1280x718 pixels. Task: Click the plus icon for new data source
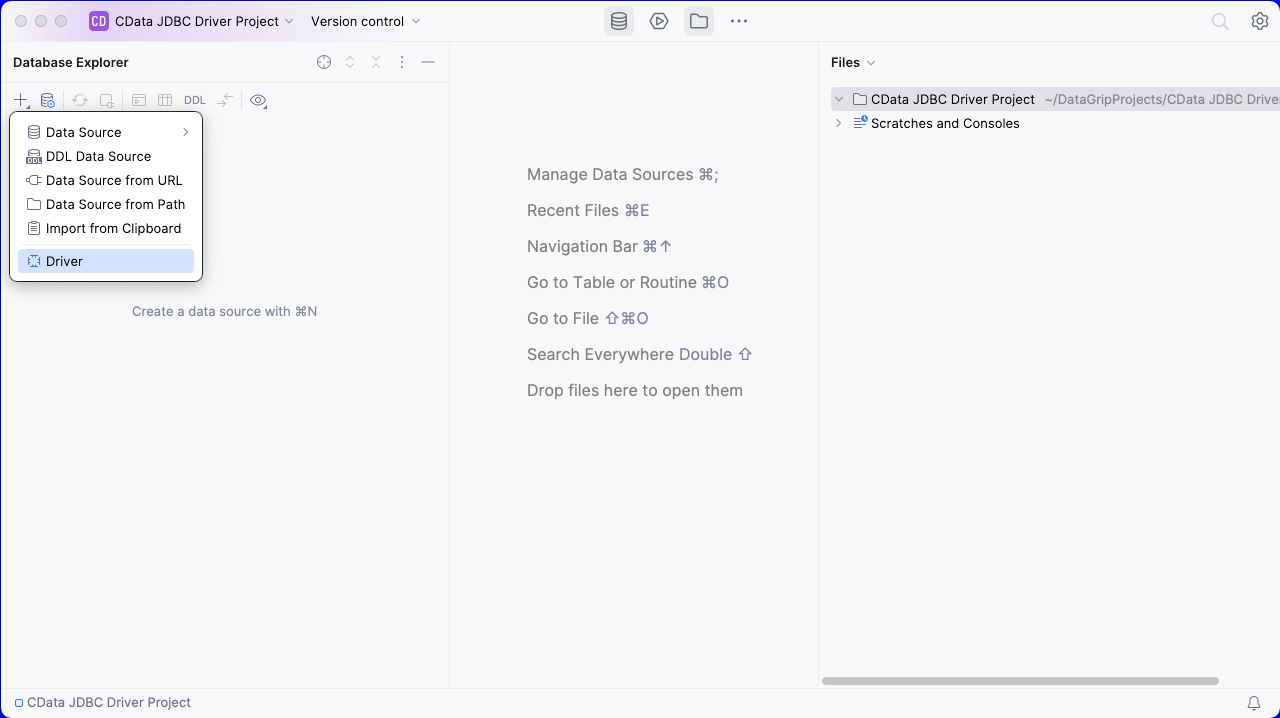coord(20,100)
